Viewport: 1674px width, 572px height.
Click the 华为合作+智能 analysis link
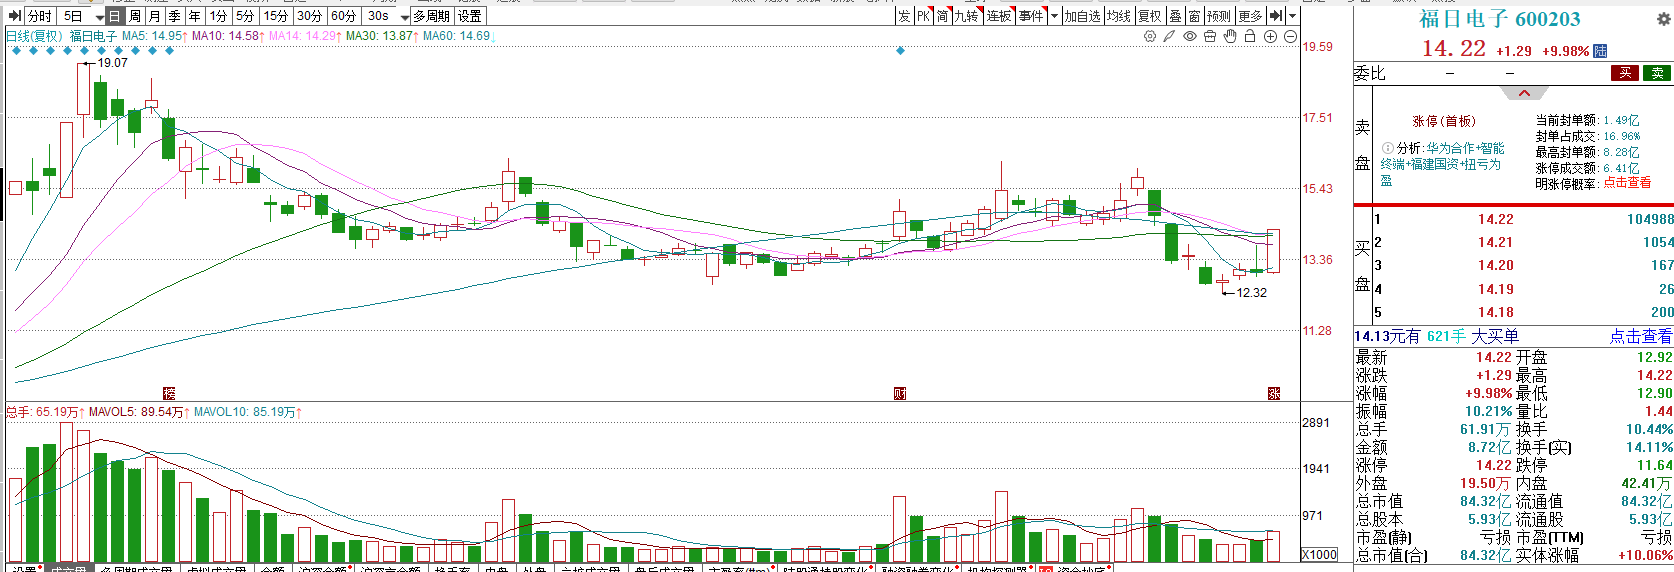pyautogui.click(x=1465, y=148)
